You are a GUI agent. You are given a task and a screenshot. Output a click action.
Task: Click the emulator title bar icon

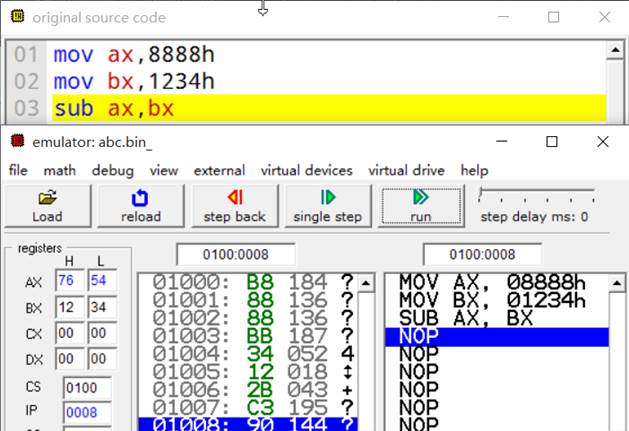point(16,142)
